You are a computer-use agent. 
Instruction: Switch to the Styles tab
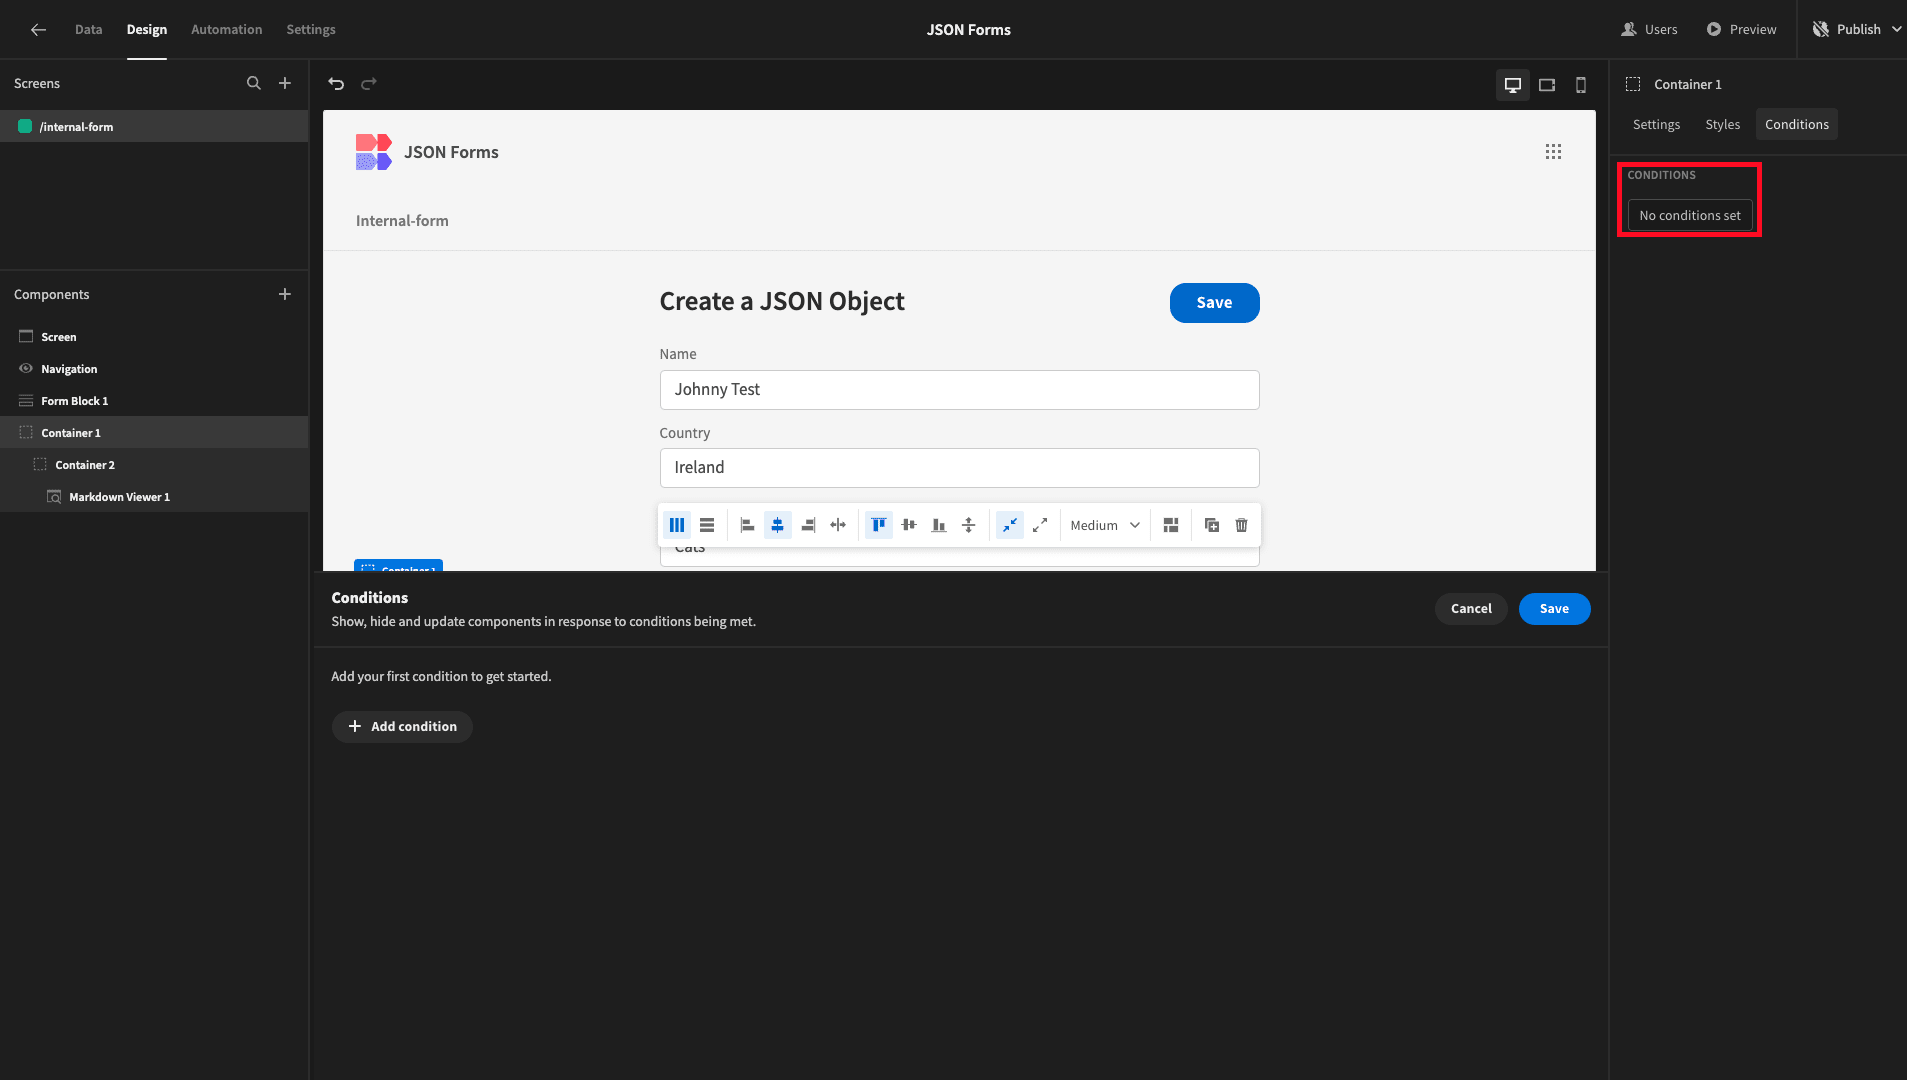(x=1722, y=124)
